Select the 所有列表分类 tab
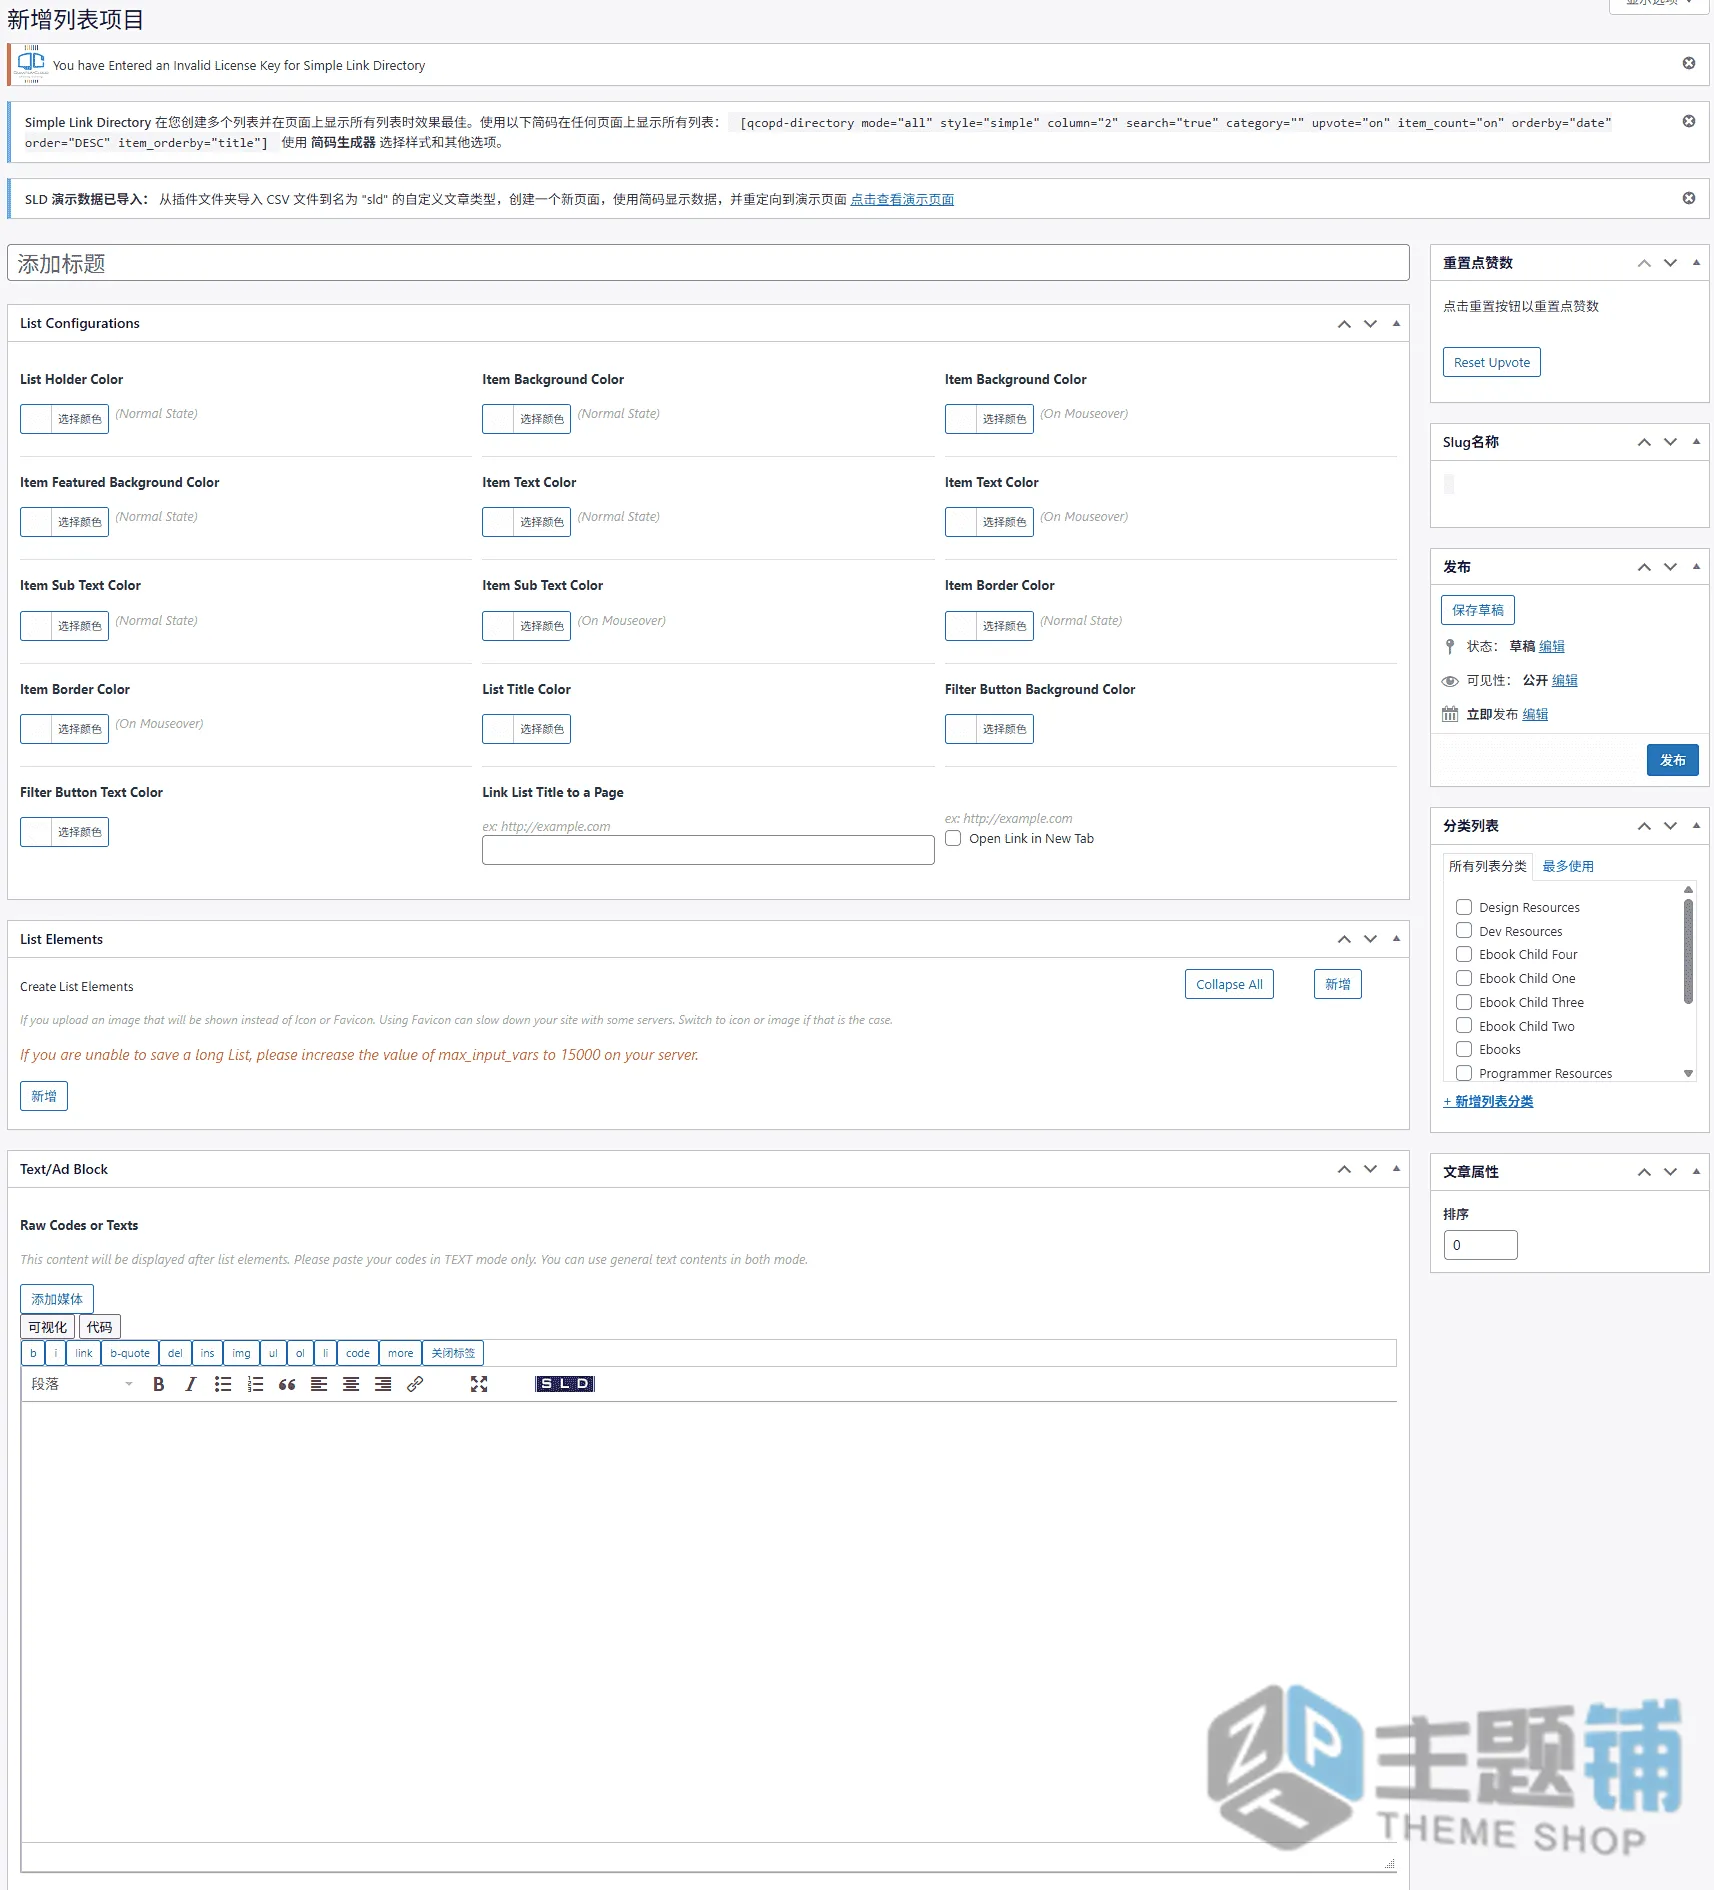This screenshot has height=1890, width=1714. click(1487, 866)
